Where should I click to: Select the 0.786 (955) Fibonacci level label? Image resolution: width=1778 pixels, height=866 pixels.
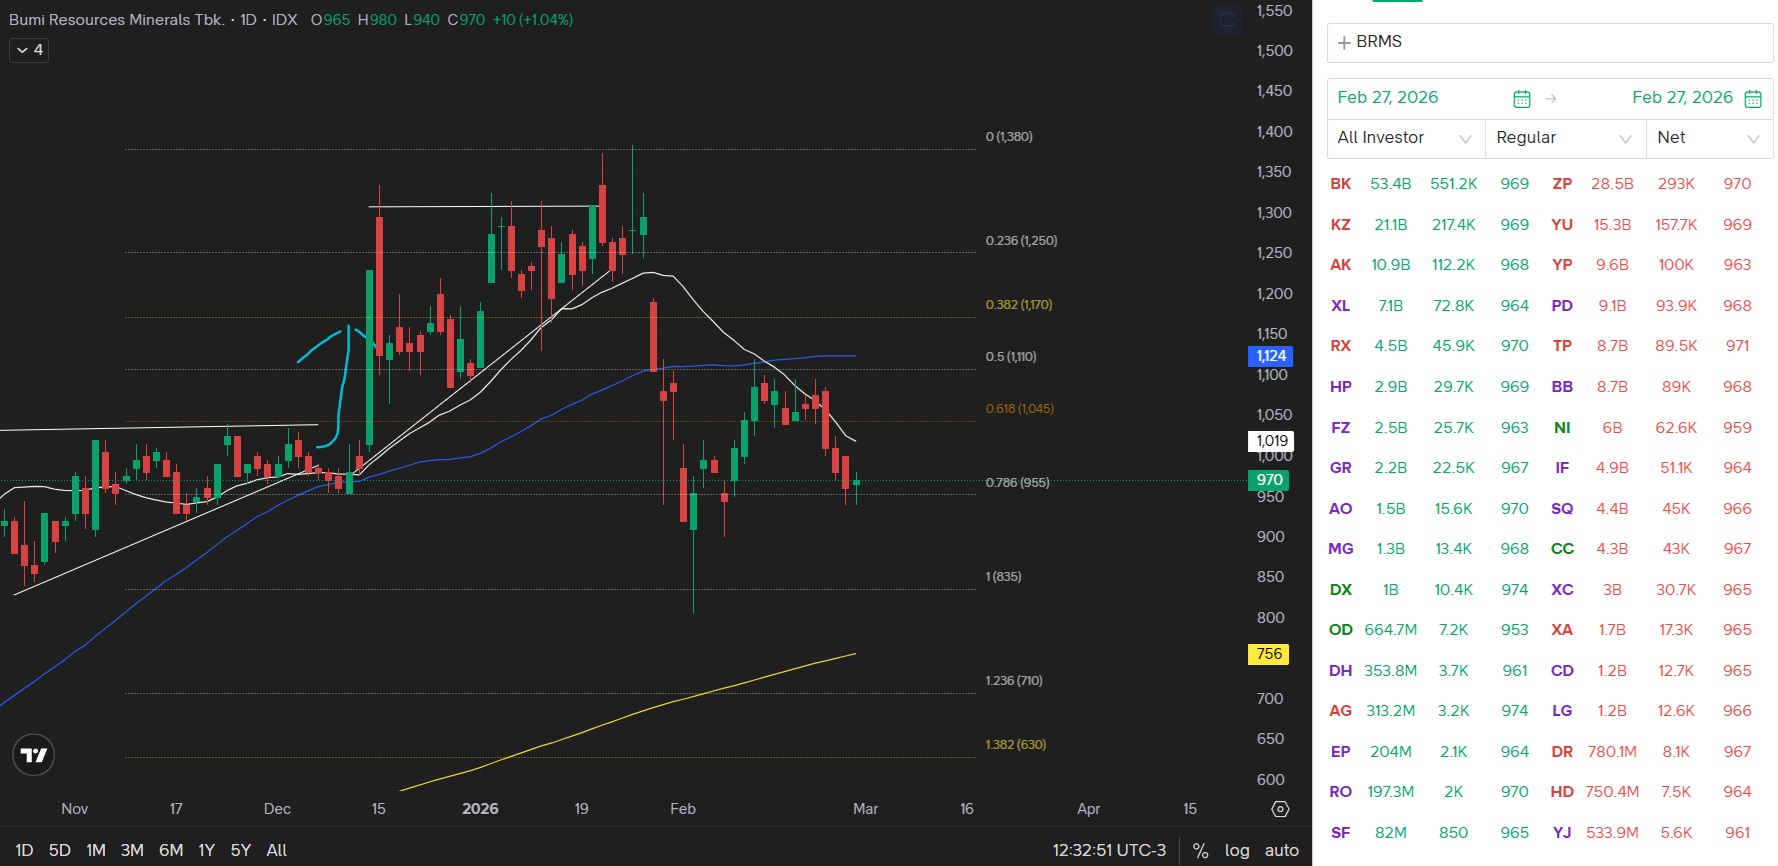click(1017, 482)
